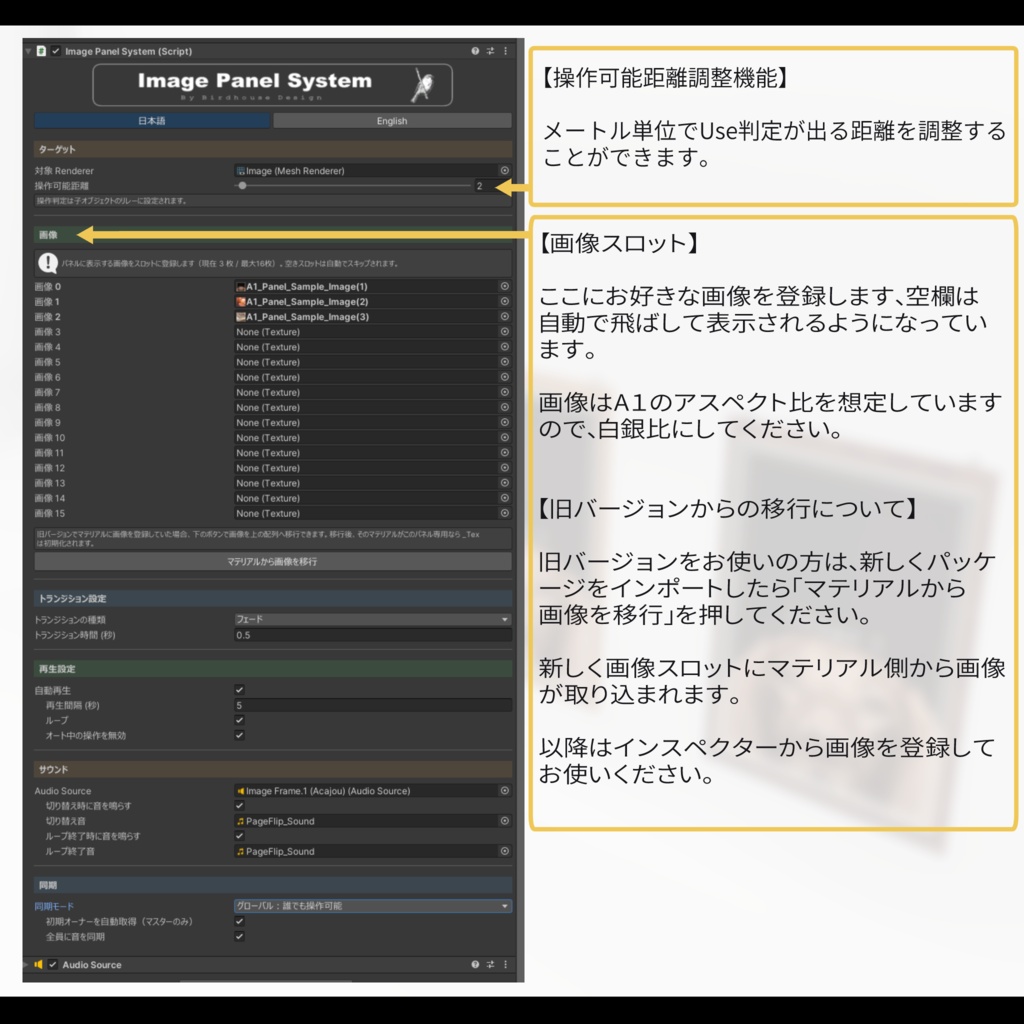Screen dimensions: 1024x1024
Task: Switch to the English language tab
Action: pos(392,121)
